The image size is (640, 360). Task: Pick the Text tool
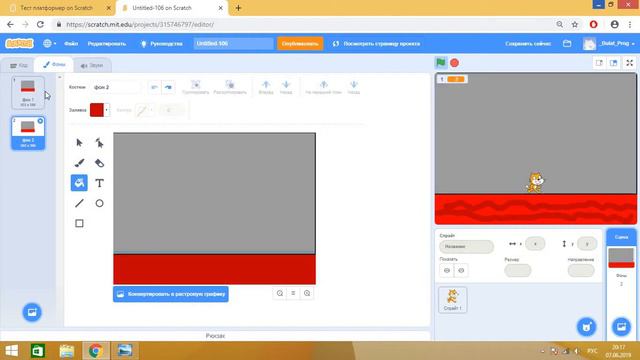pos(99,183)
